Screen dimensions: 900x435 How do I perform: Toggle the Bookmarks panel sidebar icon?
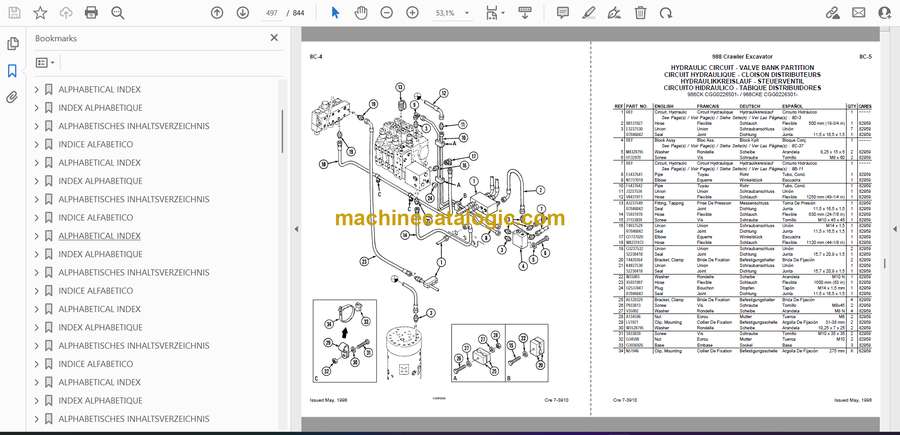tap(12, 71)
